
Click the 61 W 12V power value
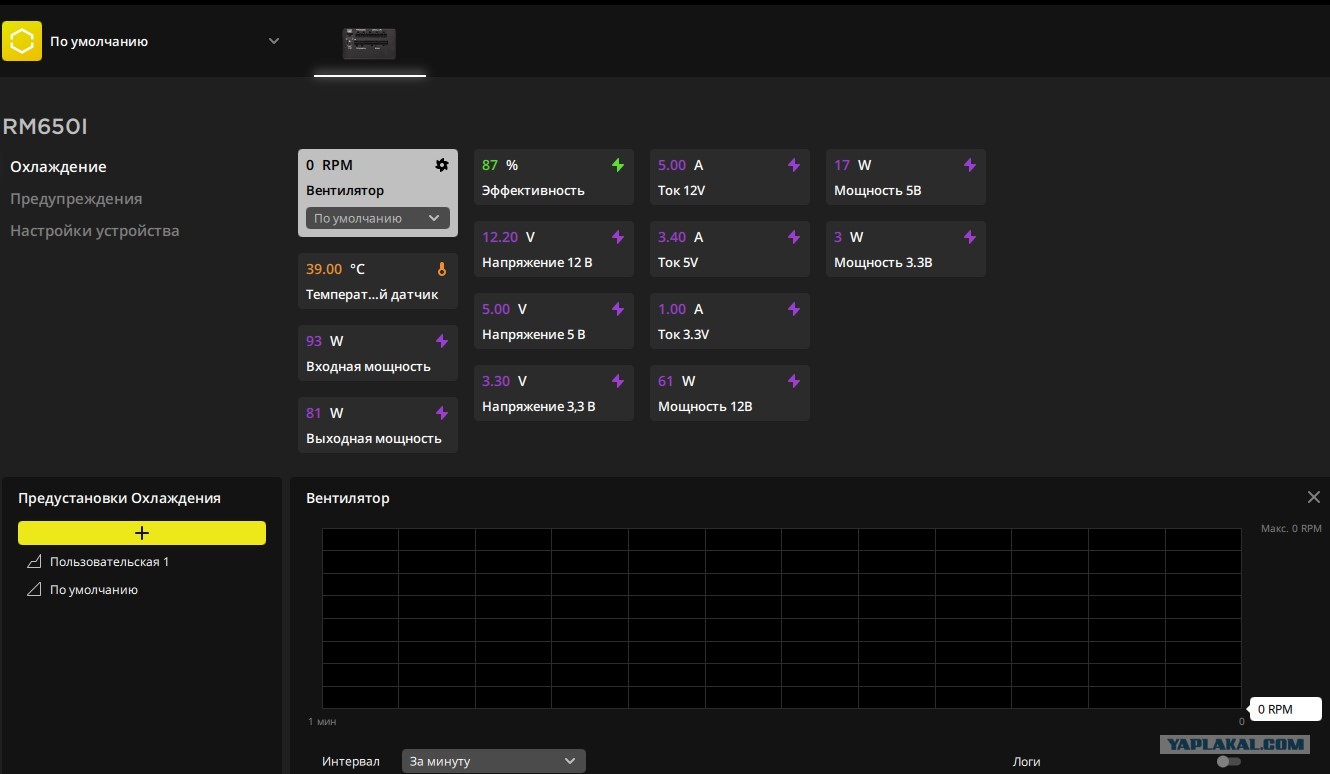click(x=676, y=381)
